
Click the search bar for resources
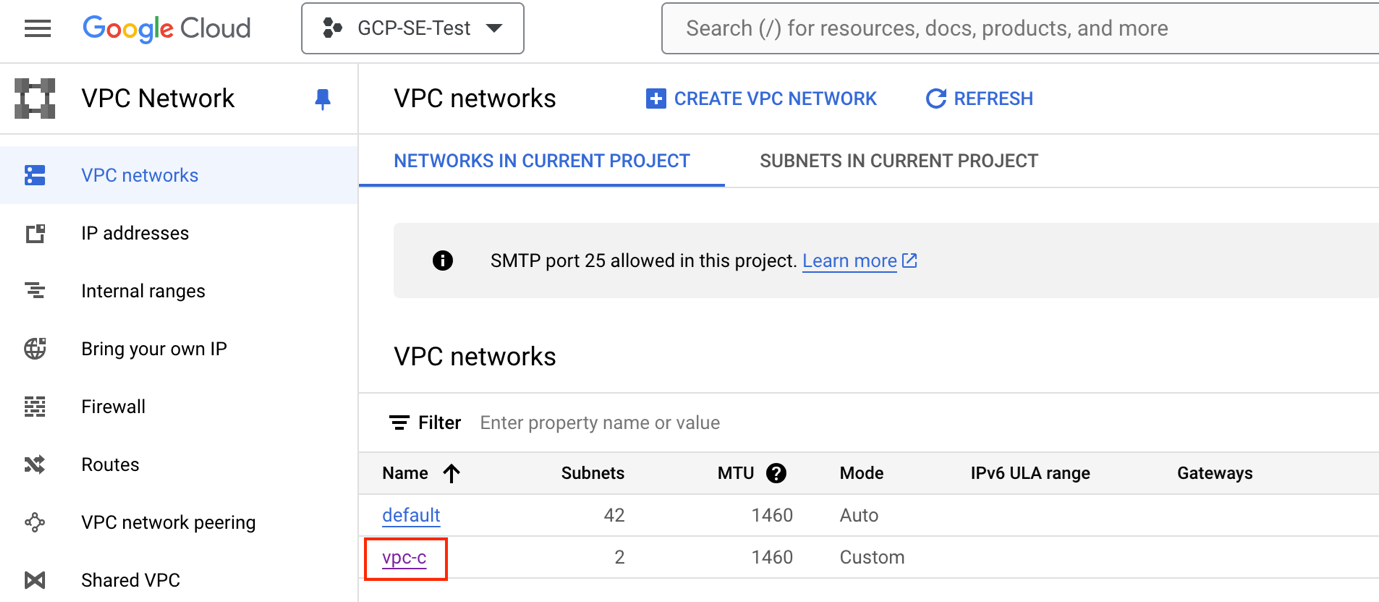point(1020,29)
